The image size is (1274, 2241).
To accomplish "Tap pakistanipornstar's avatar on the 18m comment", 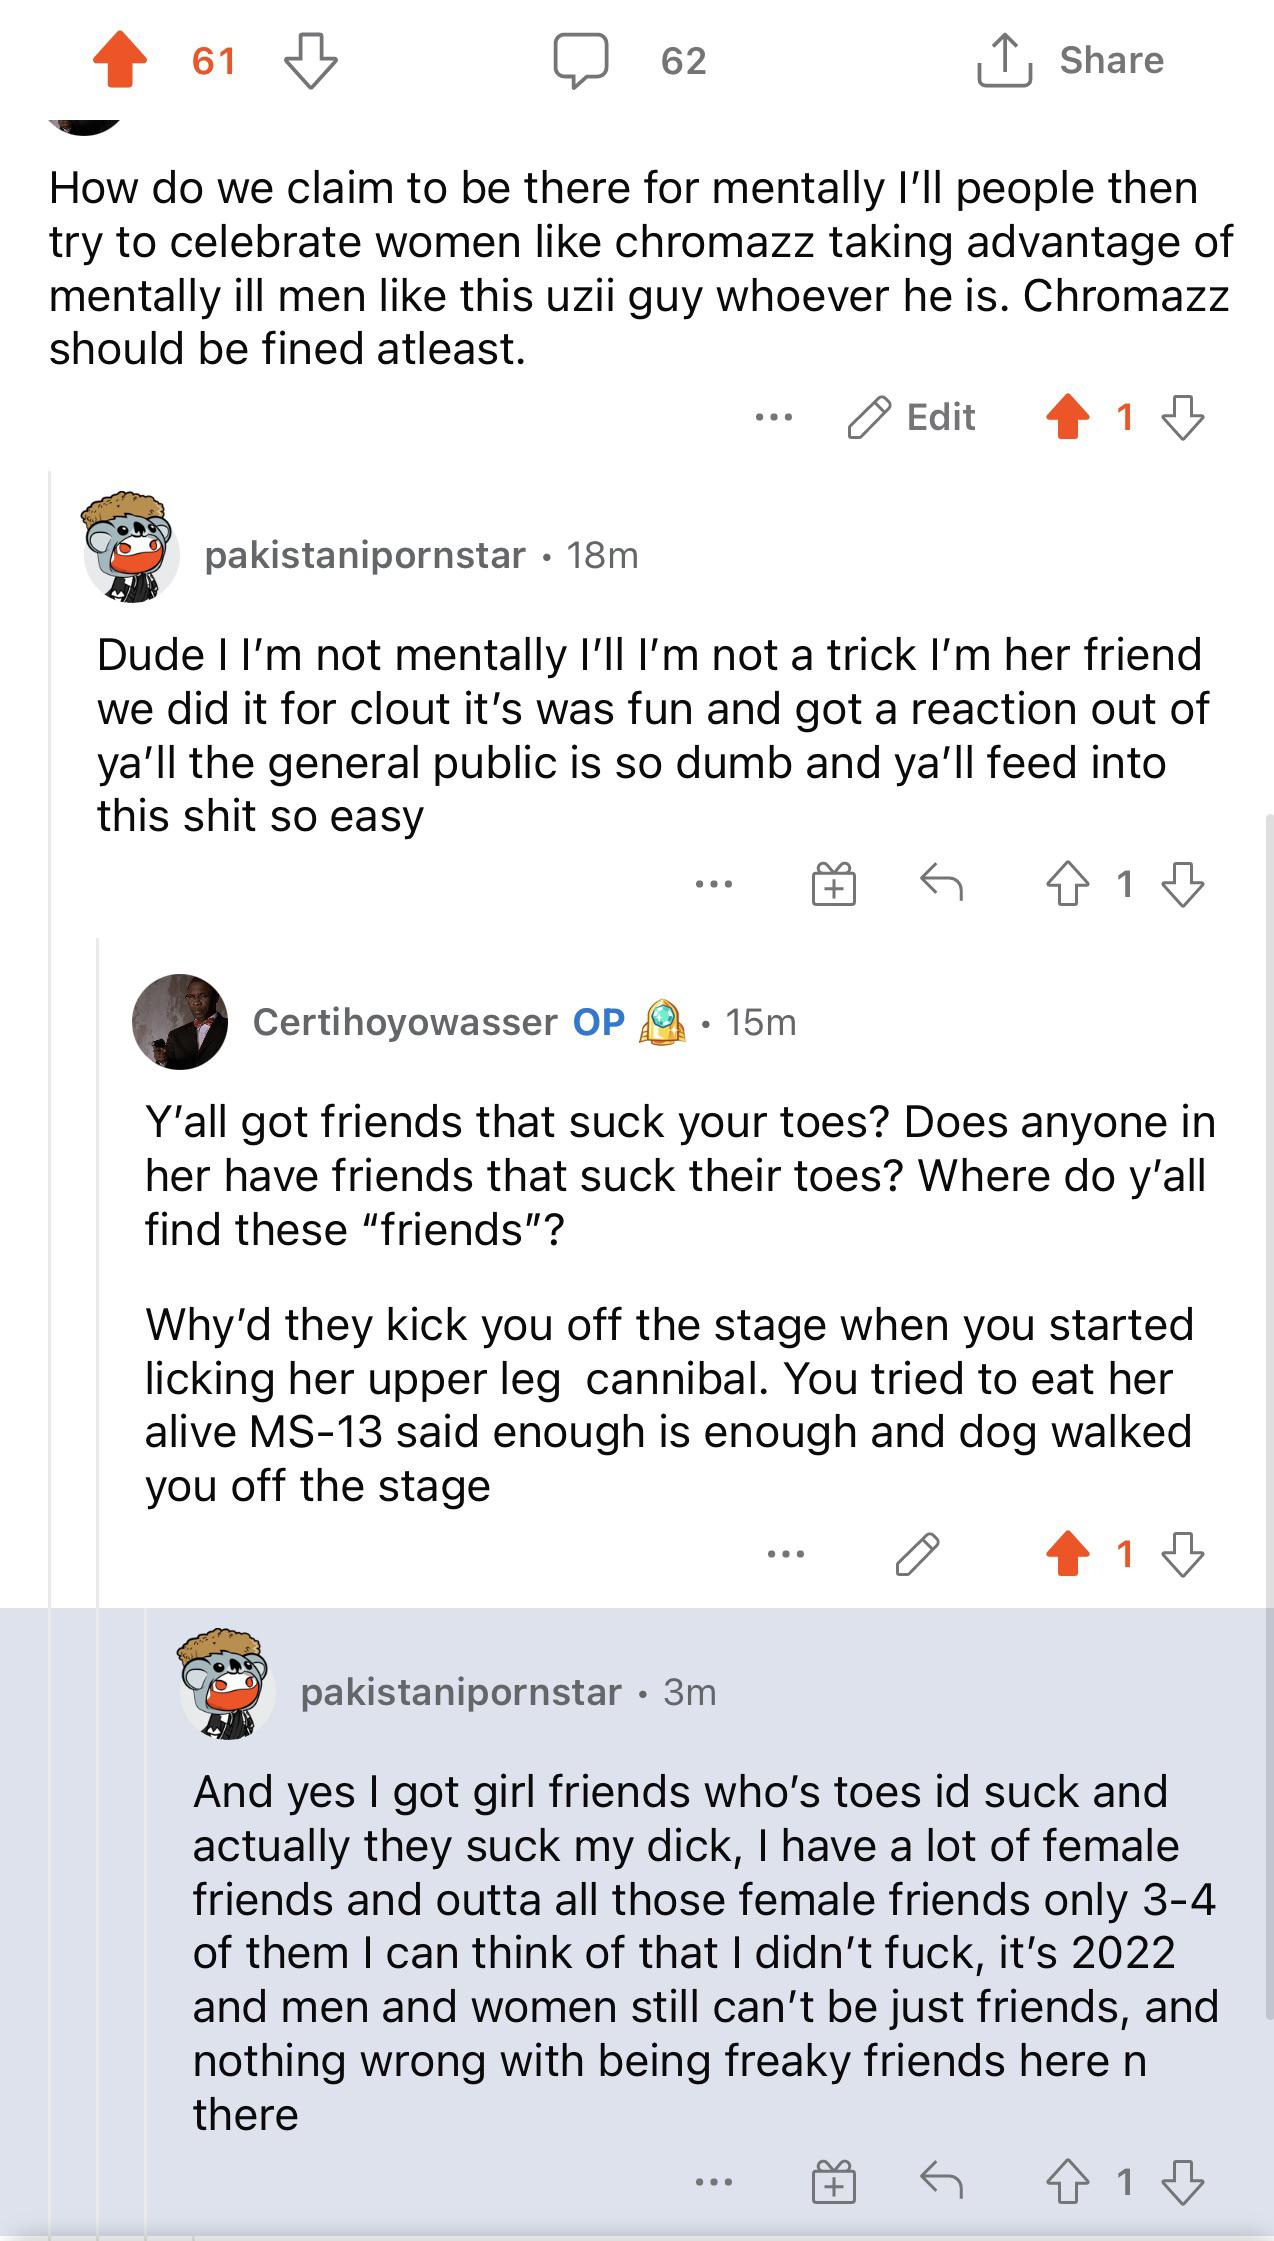I will pyautogui.click(x=132, y=547).
